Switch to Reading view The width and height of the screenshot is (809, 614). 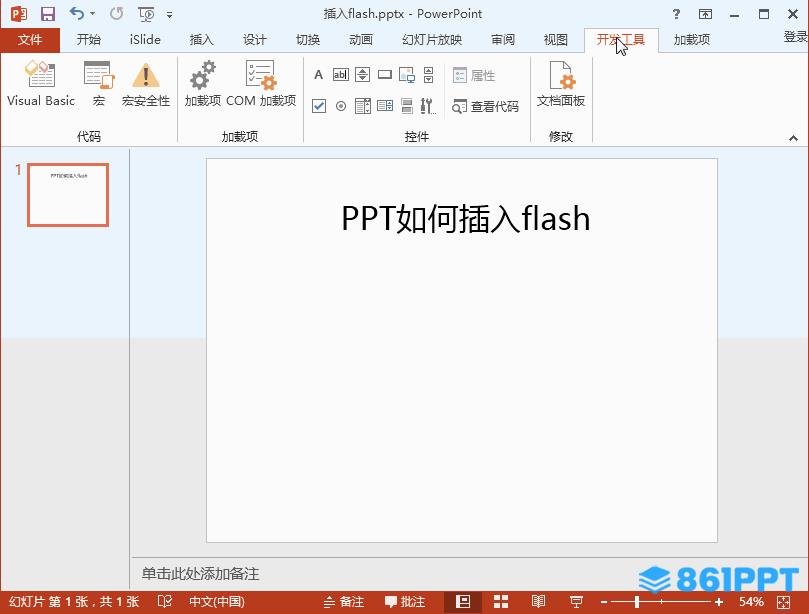[x=539, y=602]
